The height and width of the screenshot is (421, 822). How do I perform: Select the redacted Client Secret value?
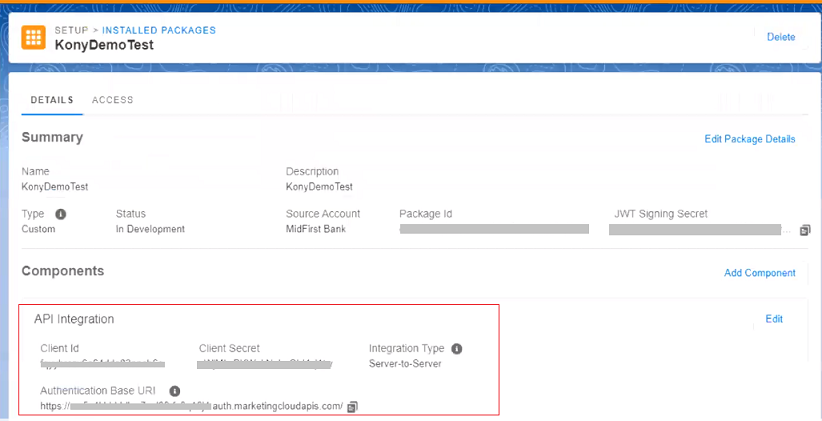(265, 364)
